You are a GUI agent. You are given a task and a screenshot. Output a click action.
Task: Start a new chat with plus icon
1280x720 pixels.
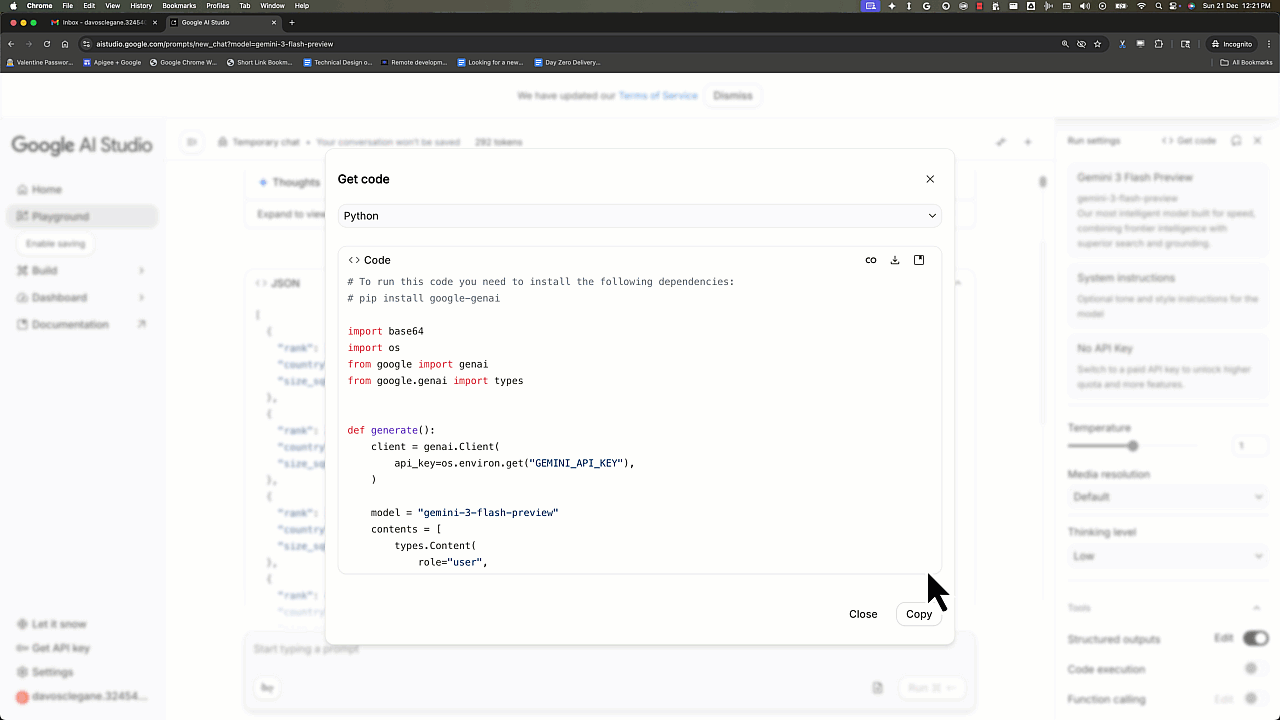[1028, 142]
